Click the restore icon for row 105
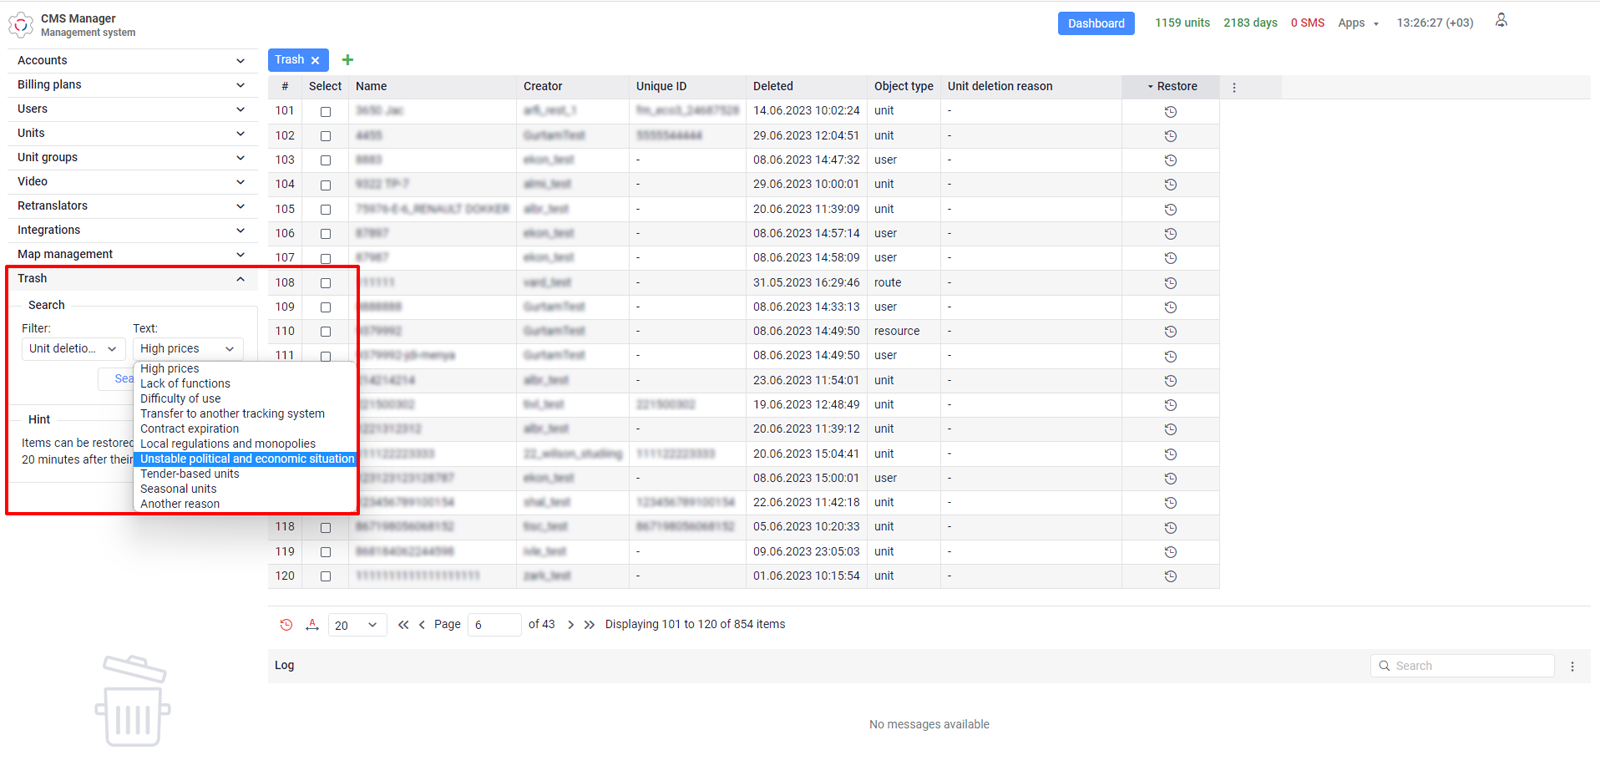Image resolution: width=1600 pixels, height=776 pixels. pyautogui.click(x=1170, y=209)
